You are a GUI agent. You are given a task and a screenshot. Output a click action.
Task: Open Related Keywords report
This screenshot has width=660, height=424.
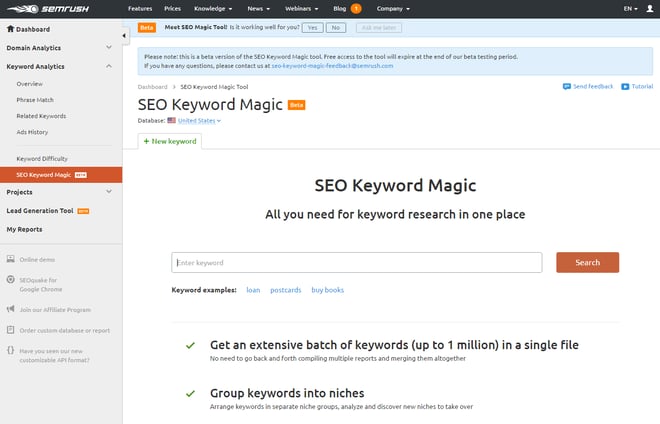(41, 116)
